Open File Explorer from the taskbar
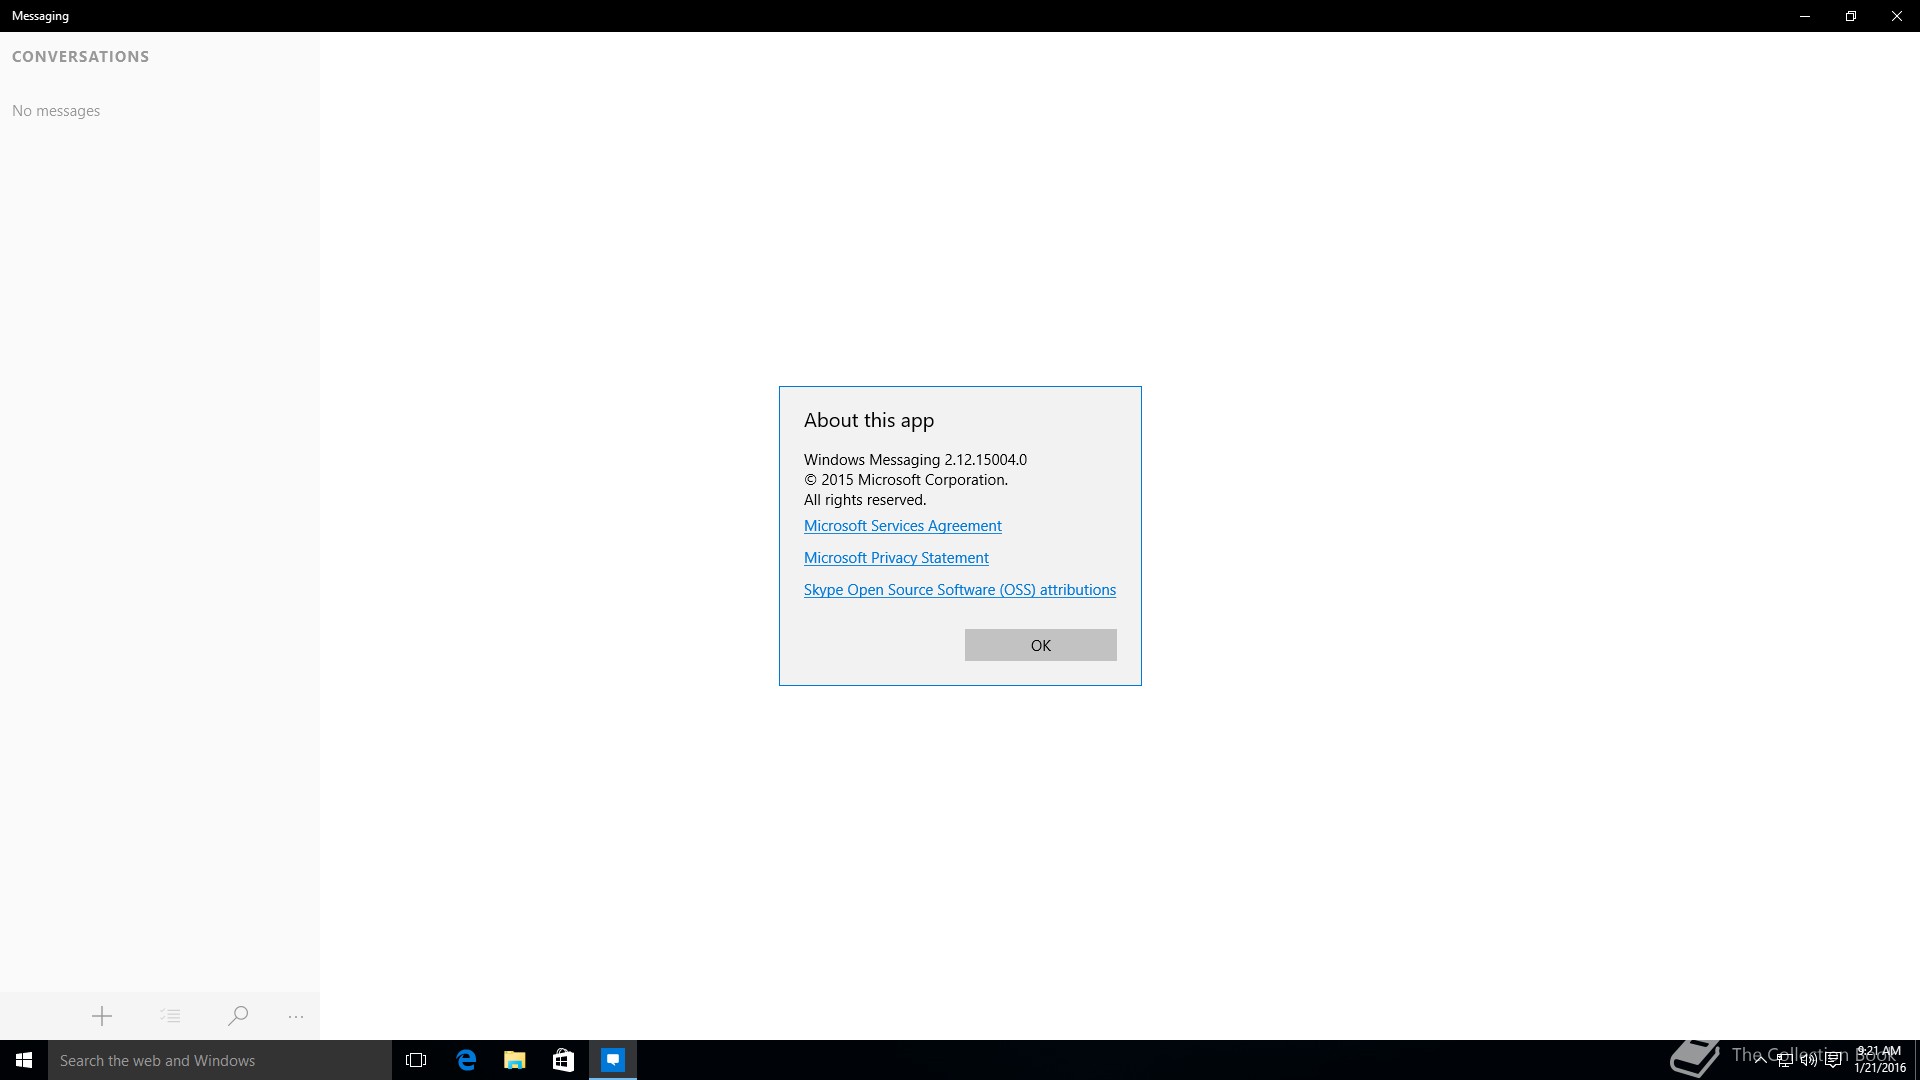The image size is (1920, 1080). pos(514,1060)
